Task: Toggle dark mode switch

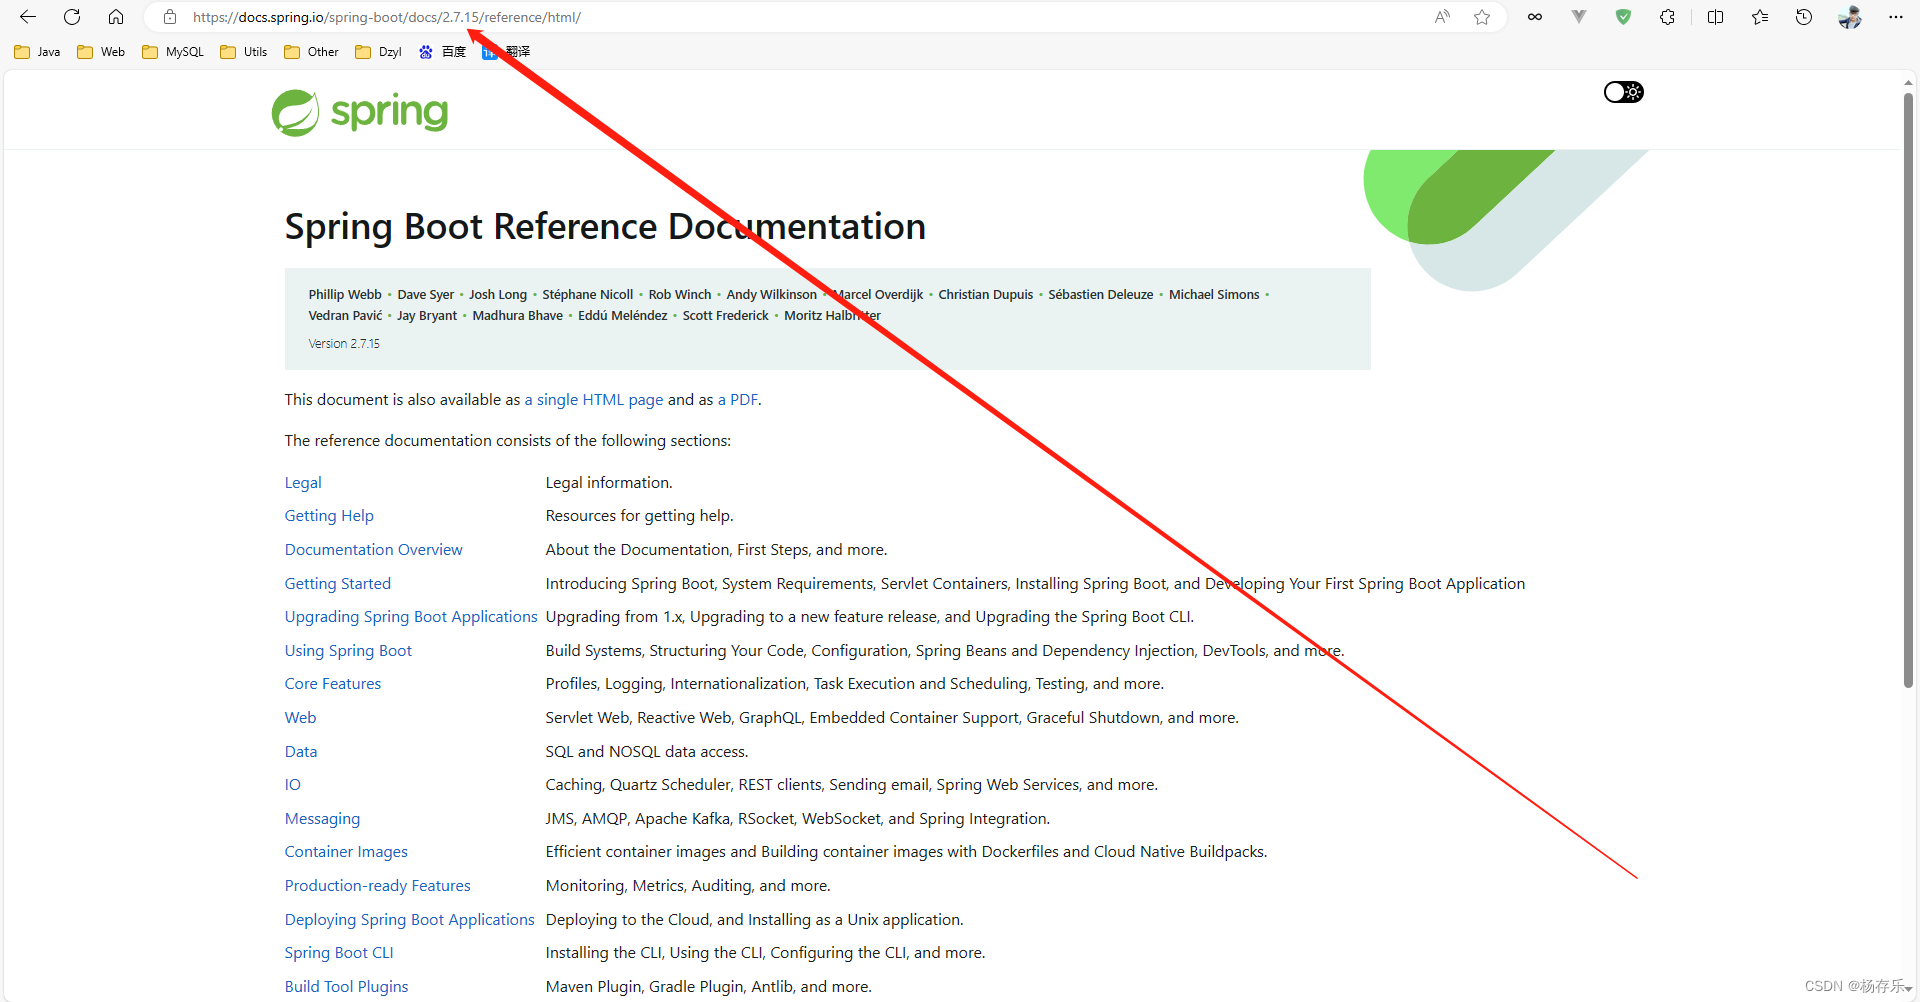Action: 1623,92
